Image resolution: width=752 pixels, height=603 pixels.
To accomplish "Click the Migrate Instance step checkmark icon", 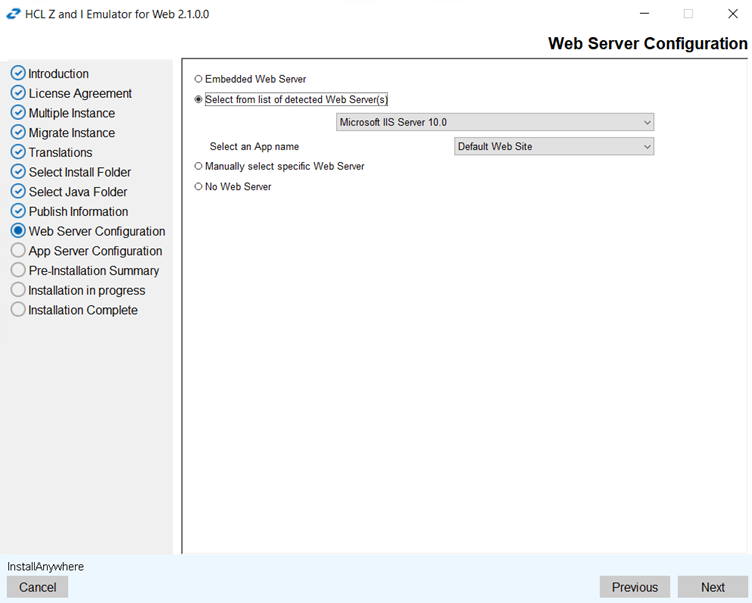I will [18, 132].
